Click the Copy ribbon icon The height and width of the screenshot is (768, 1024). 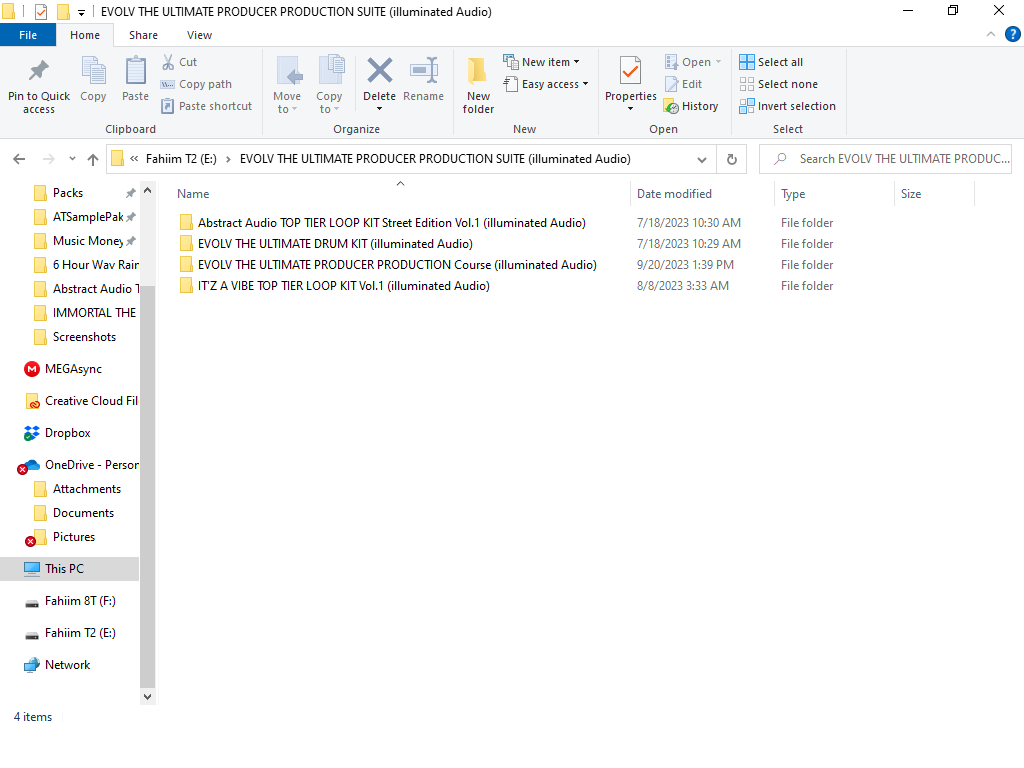point(93,71)
